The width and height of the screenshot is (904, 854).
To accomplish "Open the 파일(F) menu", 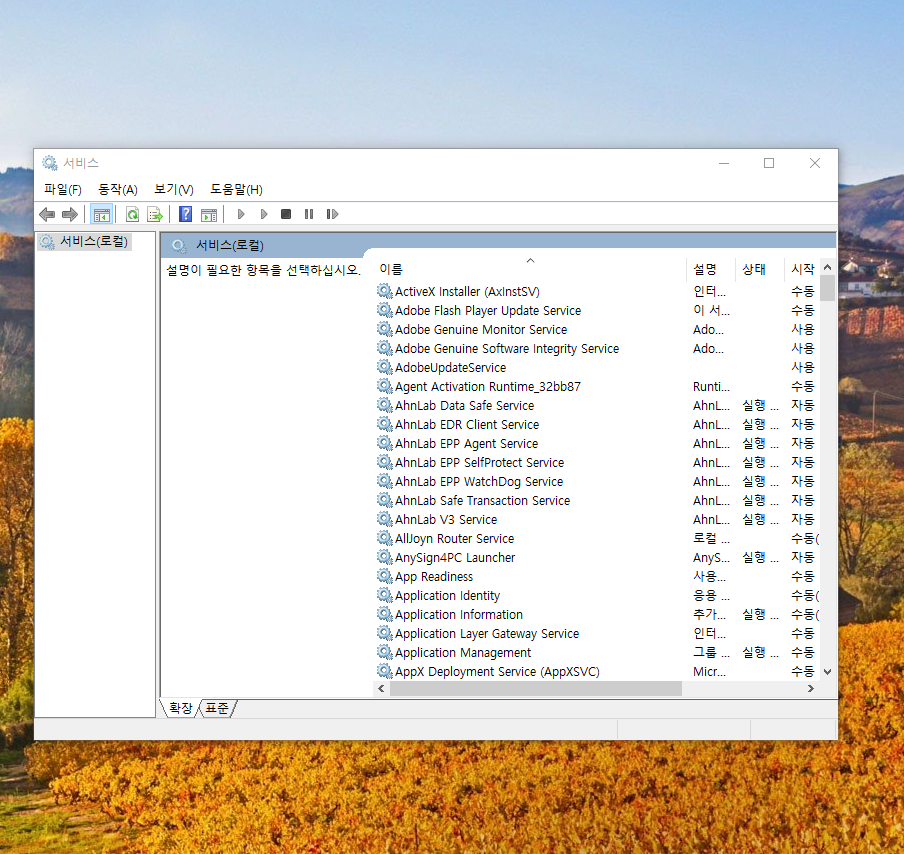I will (63, 190).
